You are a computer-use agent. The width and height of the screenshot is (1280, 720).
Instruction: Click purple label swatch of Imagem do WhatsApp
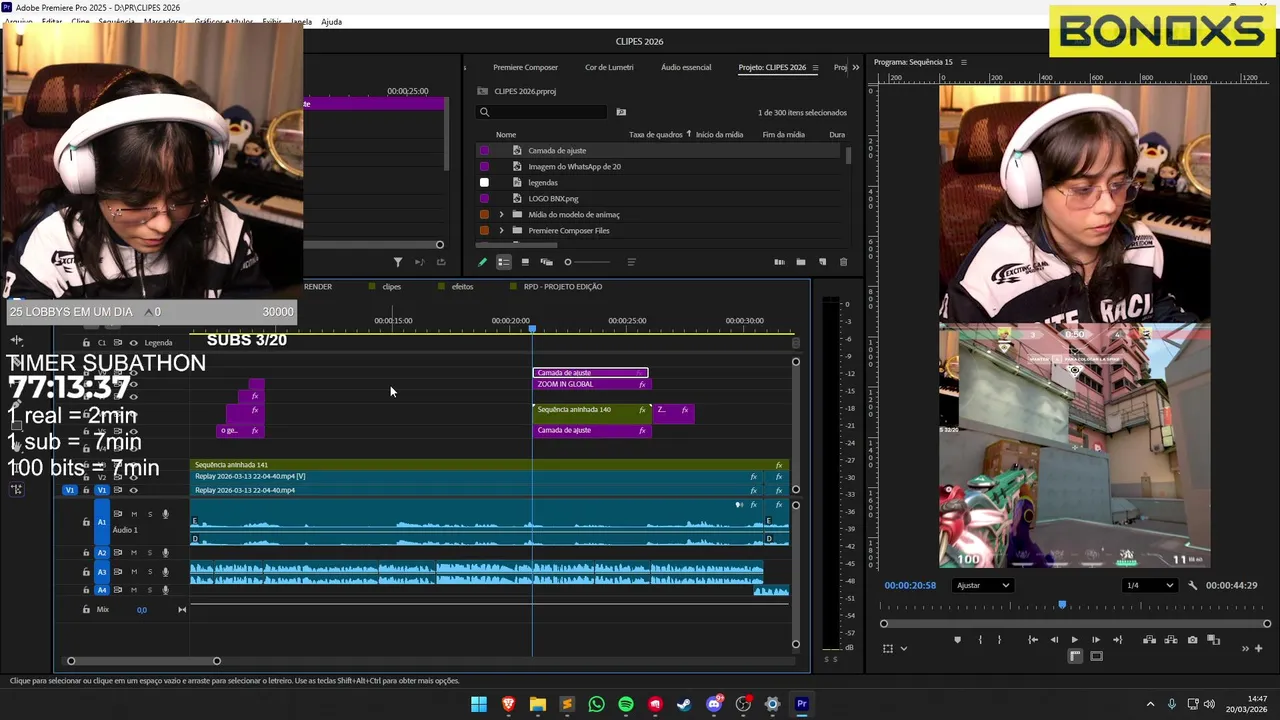(485, 166)
